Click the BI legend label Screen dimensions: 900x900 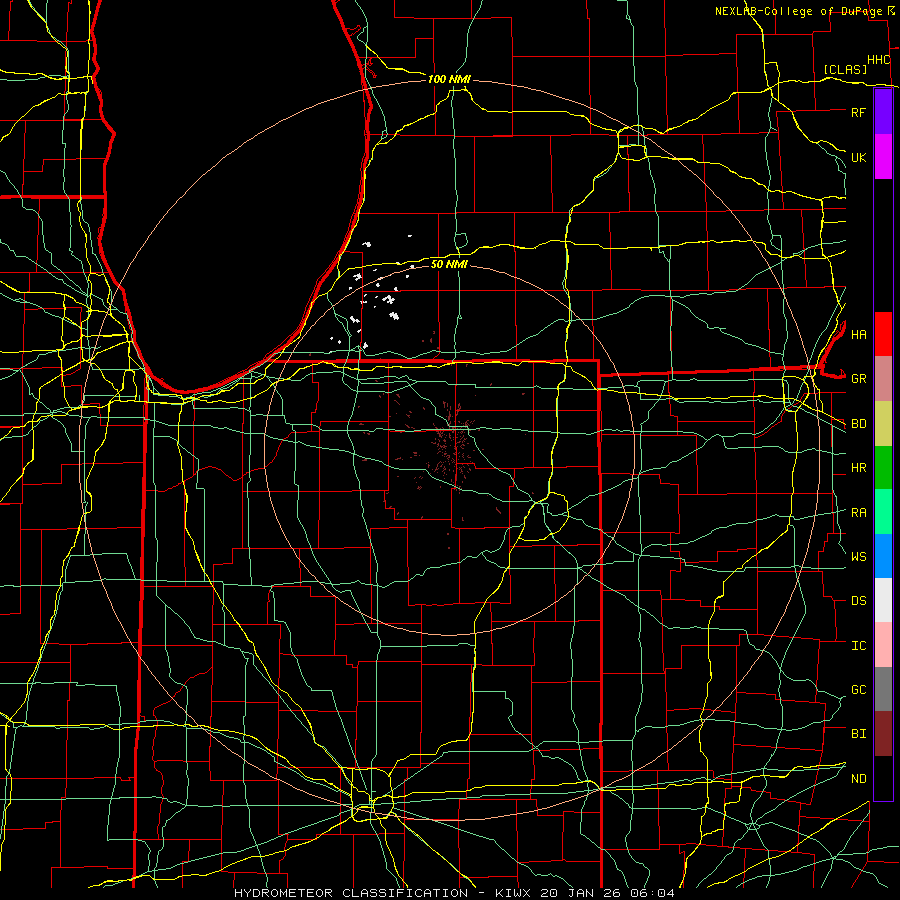coord(858,734)
